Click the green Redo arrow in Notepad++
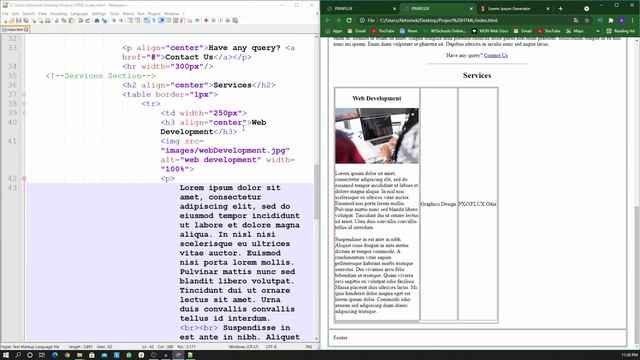The height and width of the screenshot is (360, 640). tap(88, 20)
